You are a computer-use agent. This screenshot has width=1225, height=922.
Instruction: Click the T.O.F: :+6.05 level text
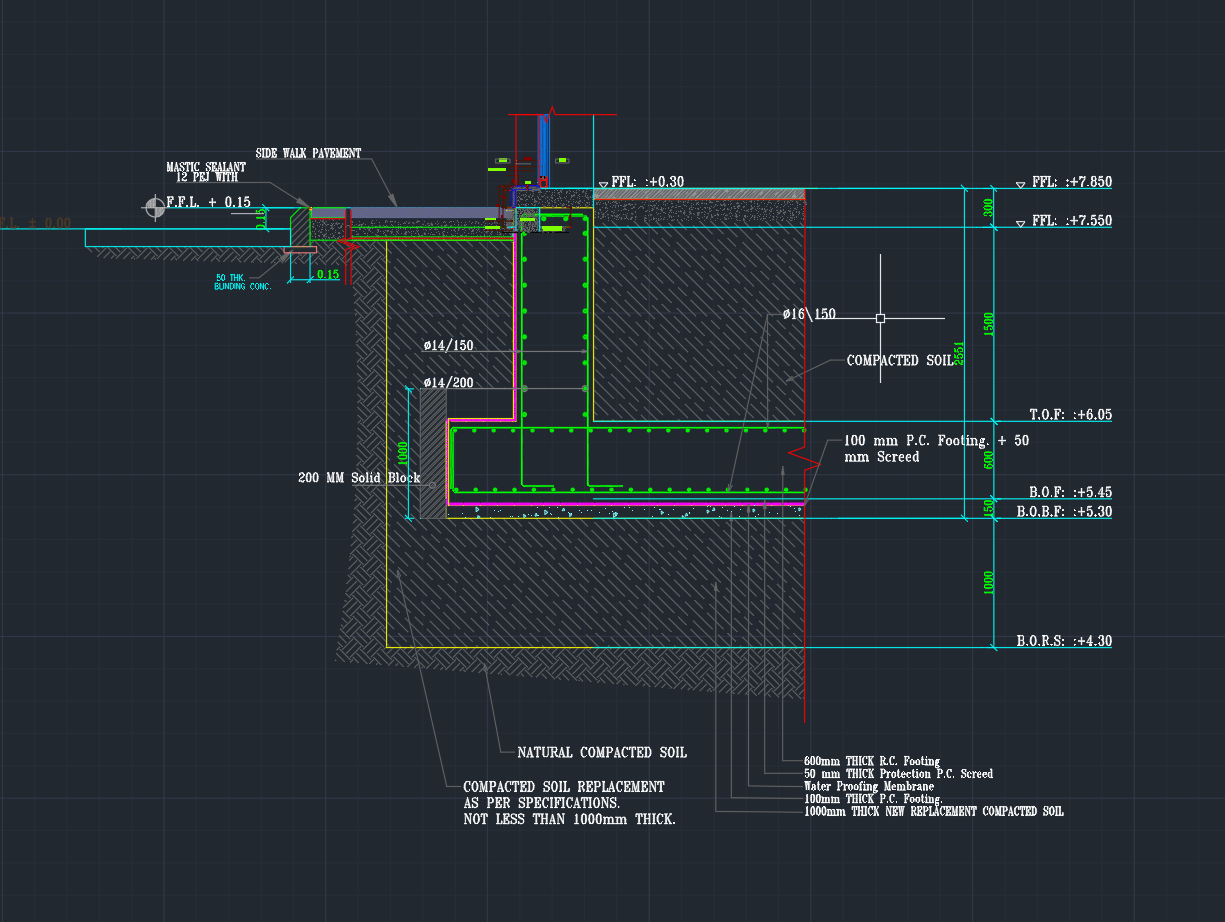1071,414
